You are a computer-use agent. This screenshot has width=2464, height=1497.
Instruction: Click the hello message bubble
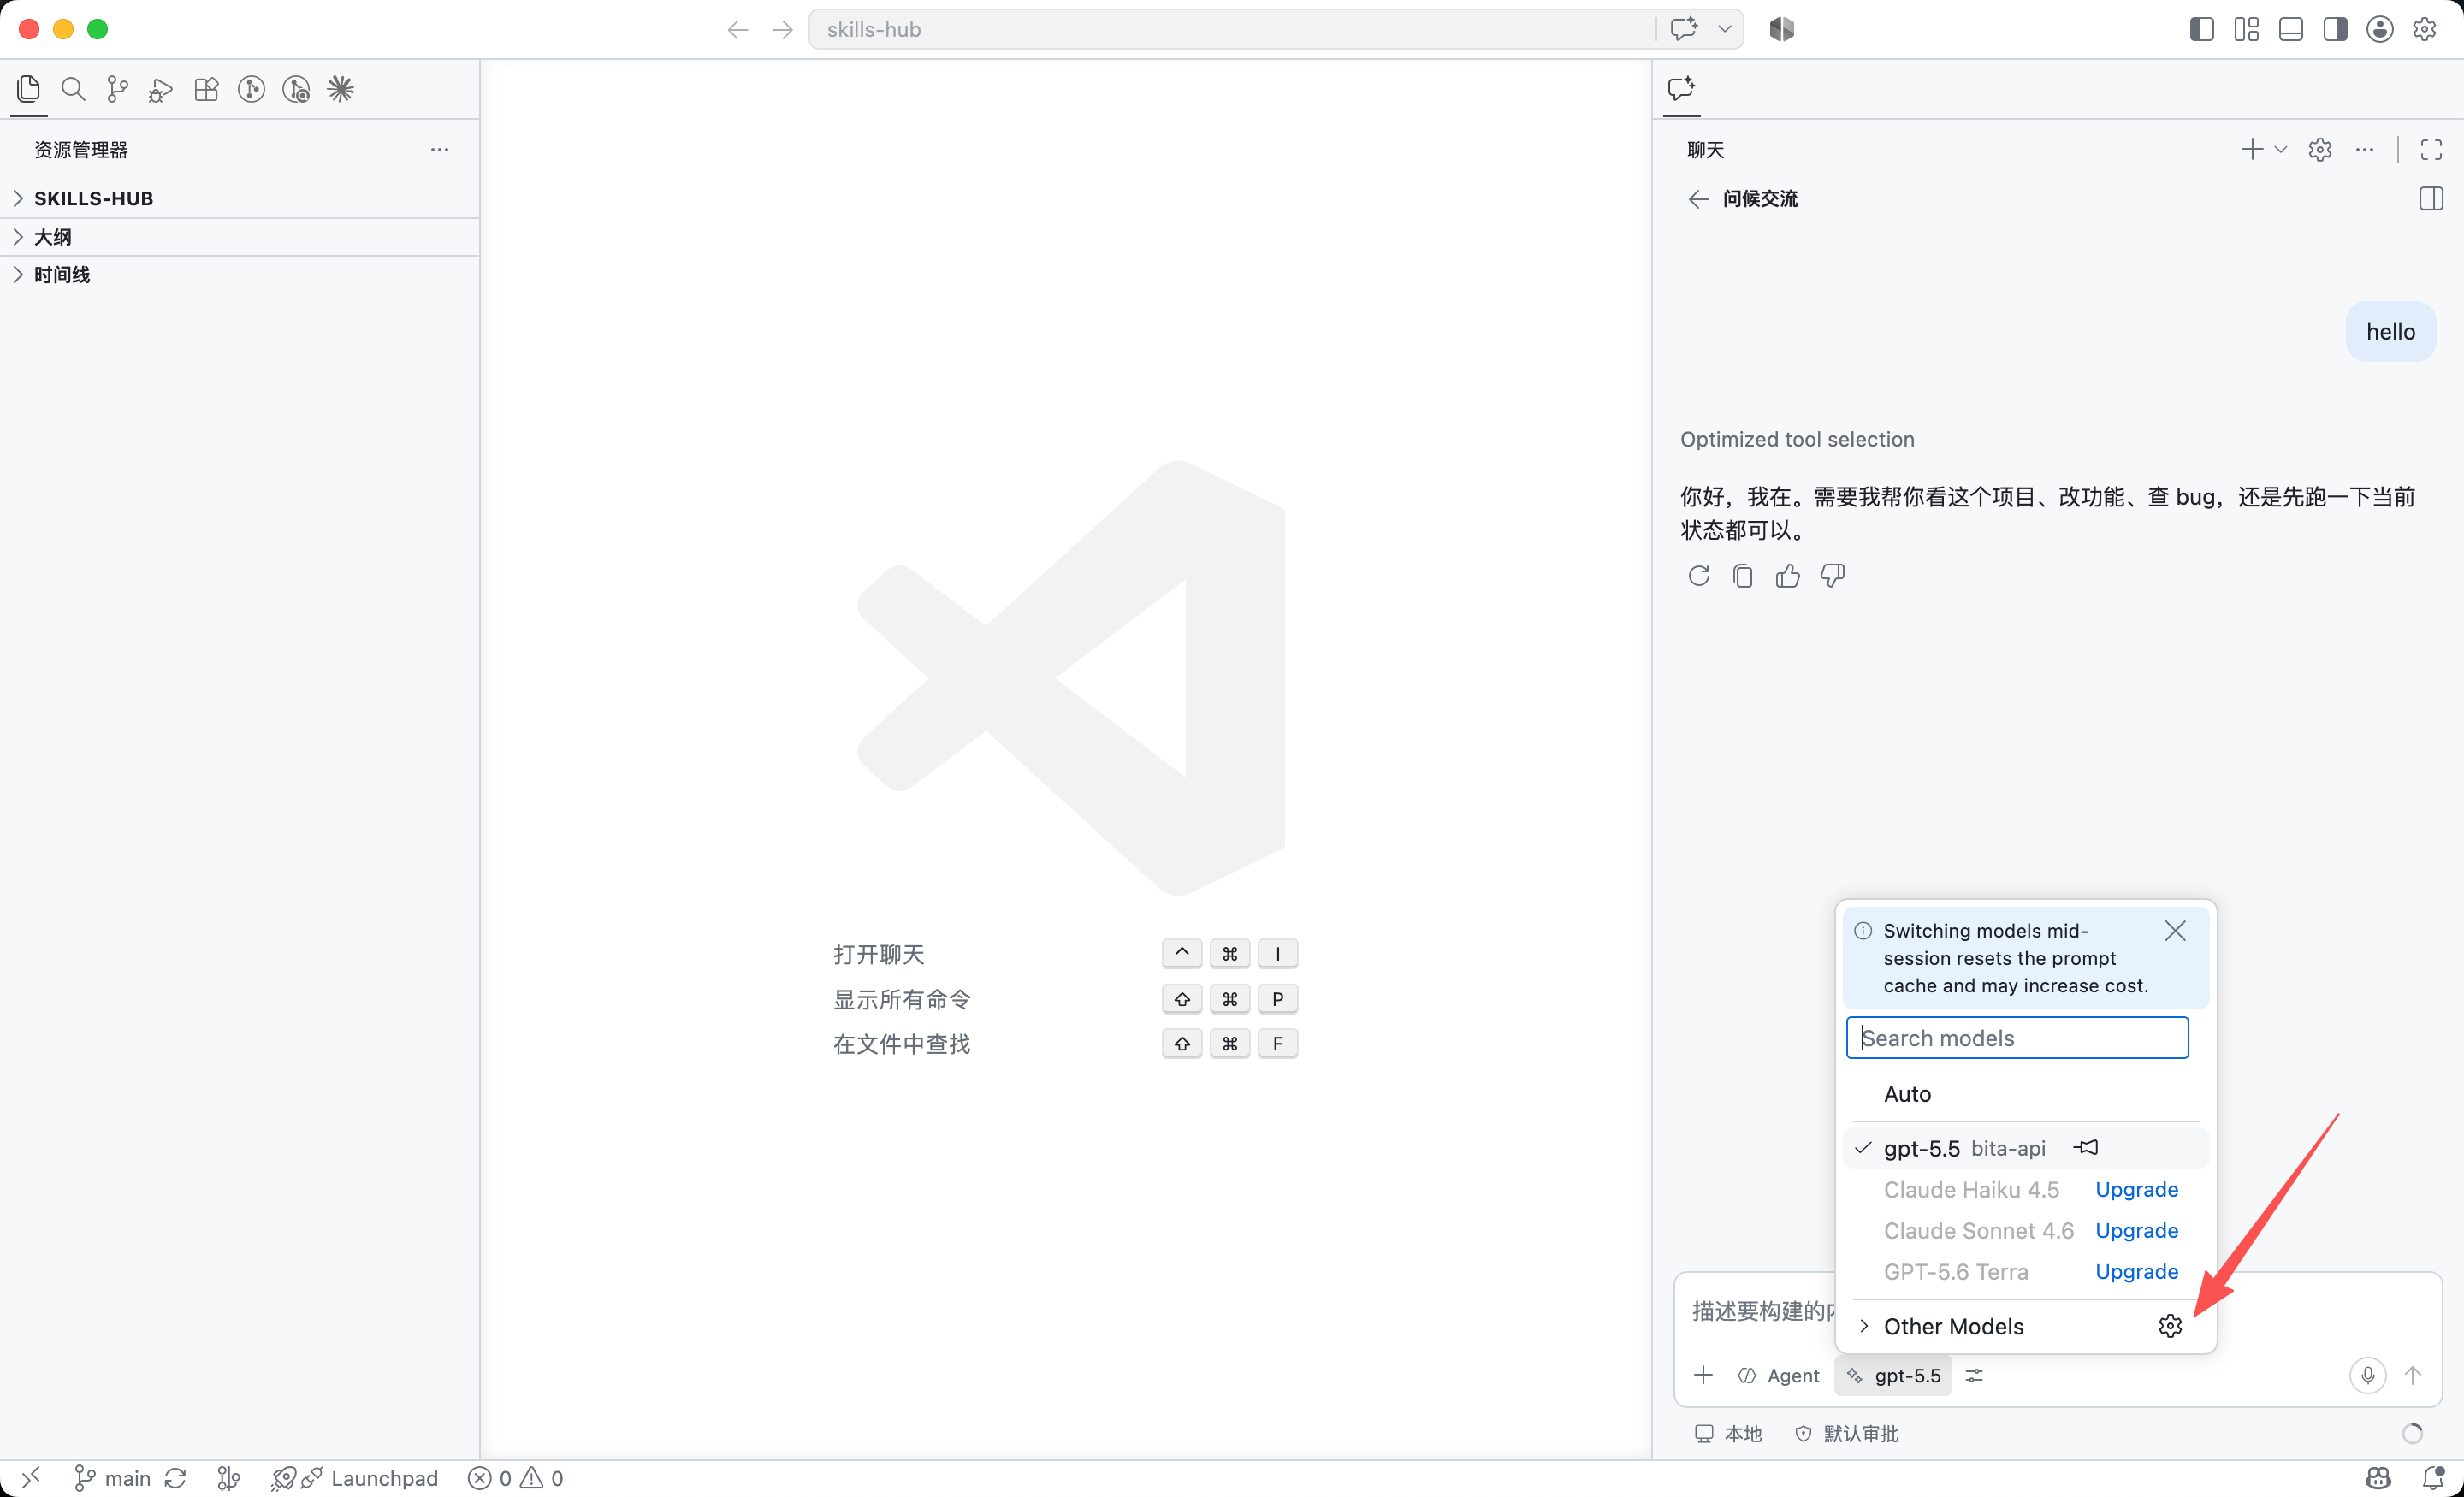pos(2390,331)
